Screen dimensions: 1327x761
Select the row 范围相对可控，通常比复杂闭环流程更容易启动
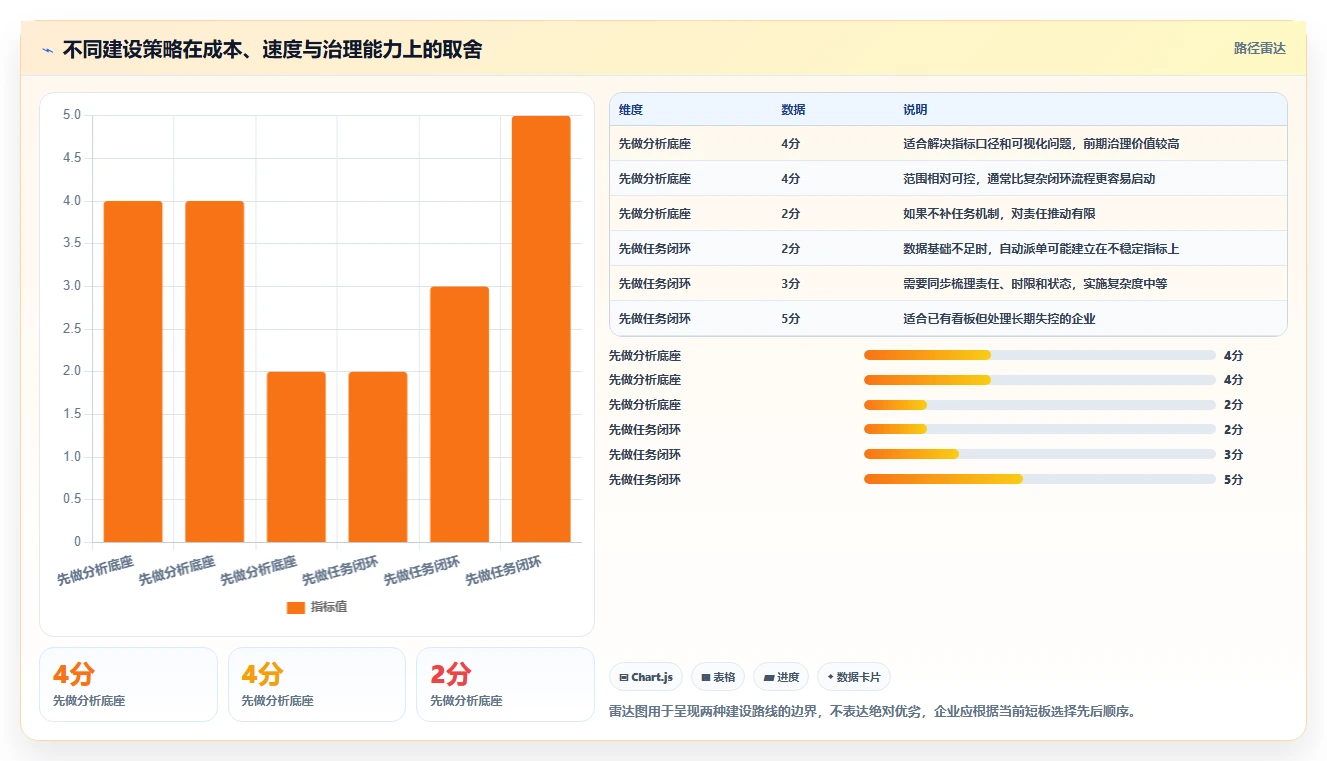coord(948,179)
